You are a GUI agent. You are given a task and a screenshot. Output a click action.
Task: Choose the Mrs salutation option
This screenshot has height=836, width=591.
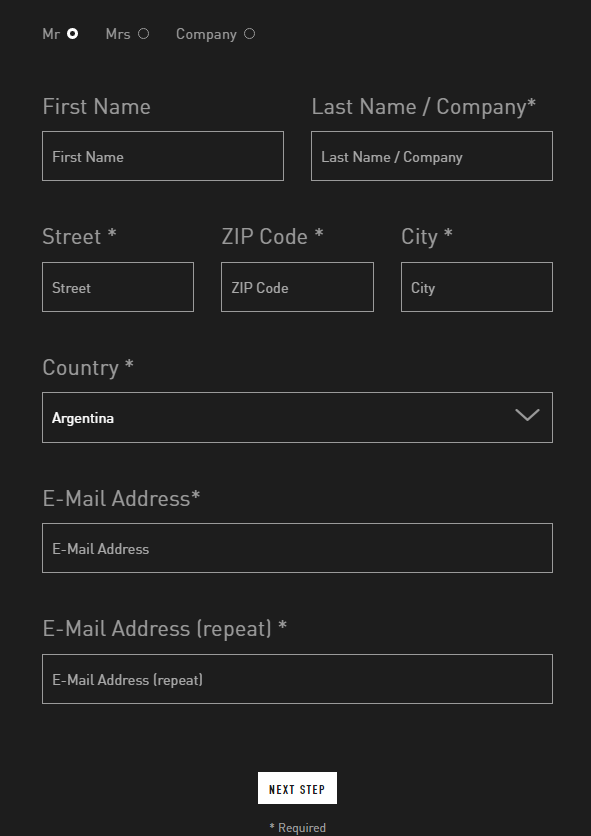tap(143, 34)
